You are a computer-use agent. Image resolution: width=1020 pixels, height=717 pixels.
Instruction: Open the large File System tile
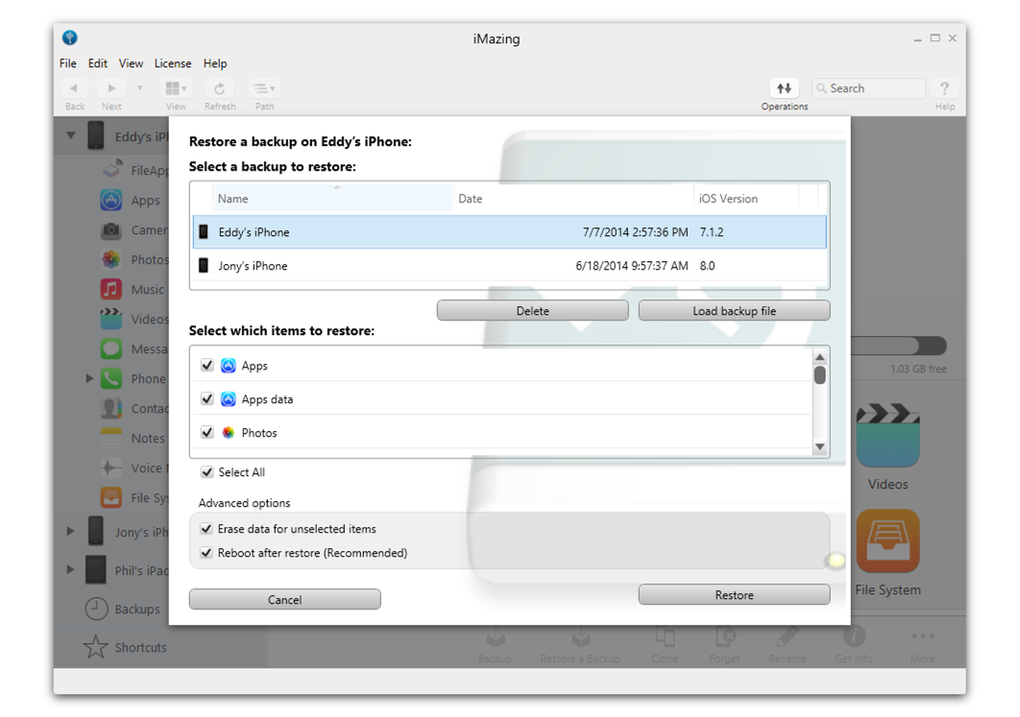pyautogui.click(x=888, y=541)
